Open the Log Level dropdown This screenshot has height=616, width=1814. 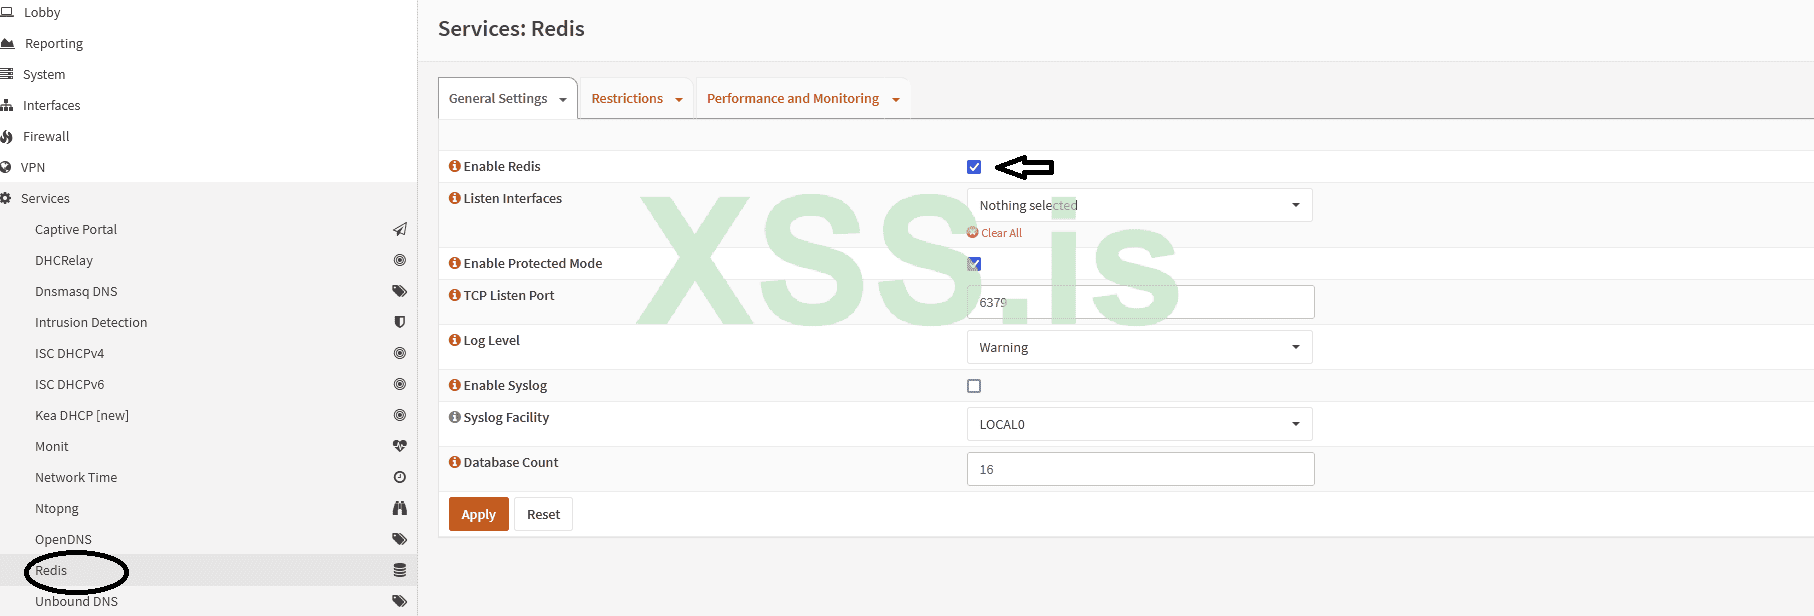coord(1140,347)
